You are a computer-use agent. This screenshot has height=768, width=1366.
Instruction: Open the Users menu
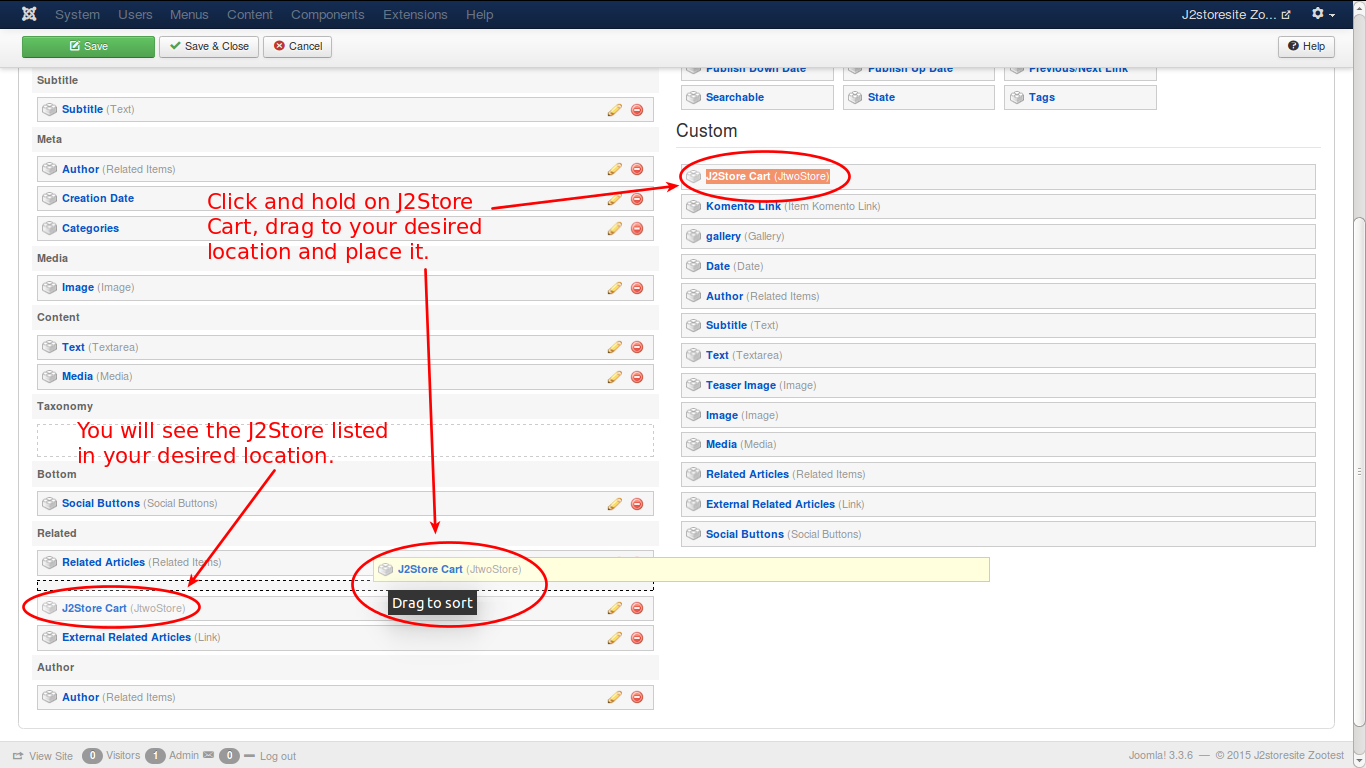coord(135,15)
